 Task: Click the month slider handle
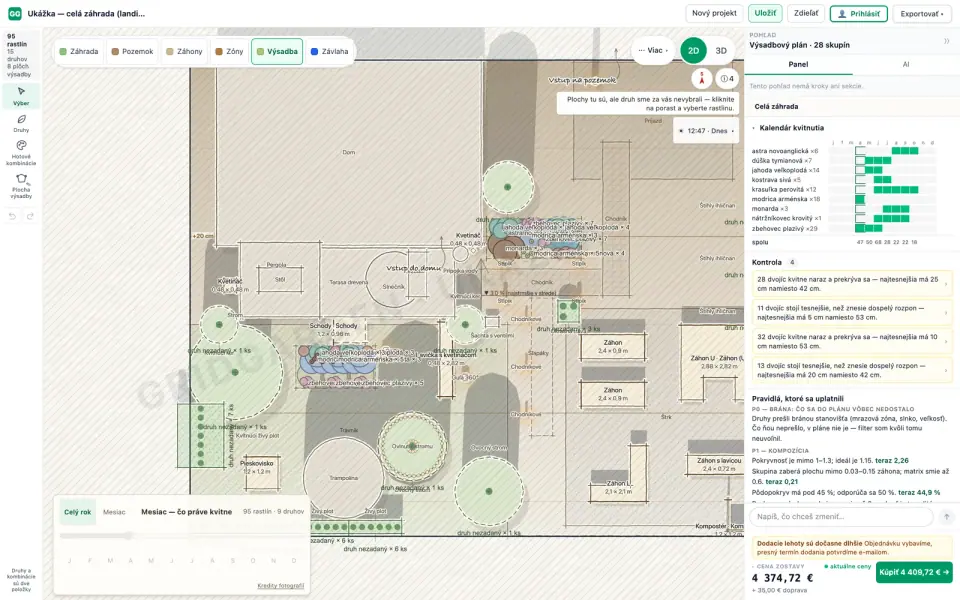click(129, 536)
